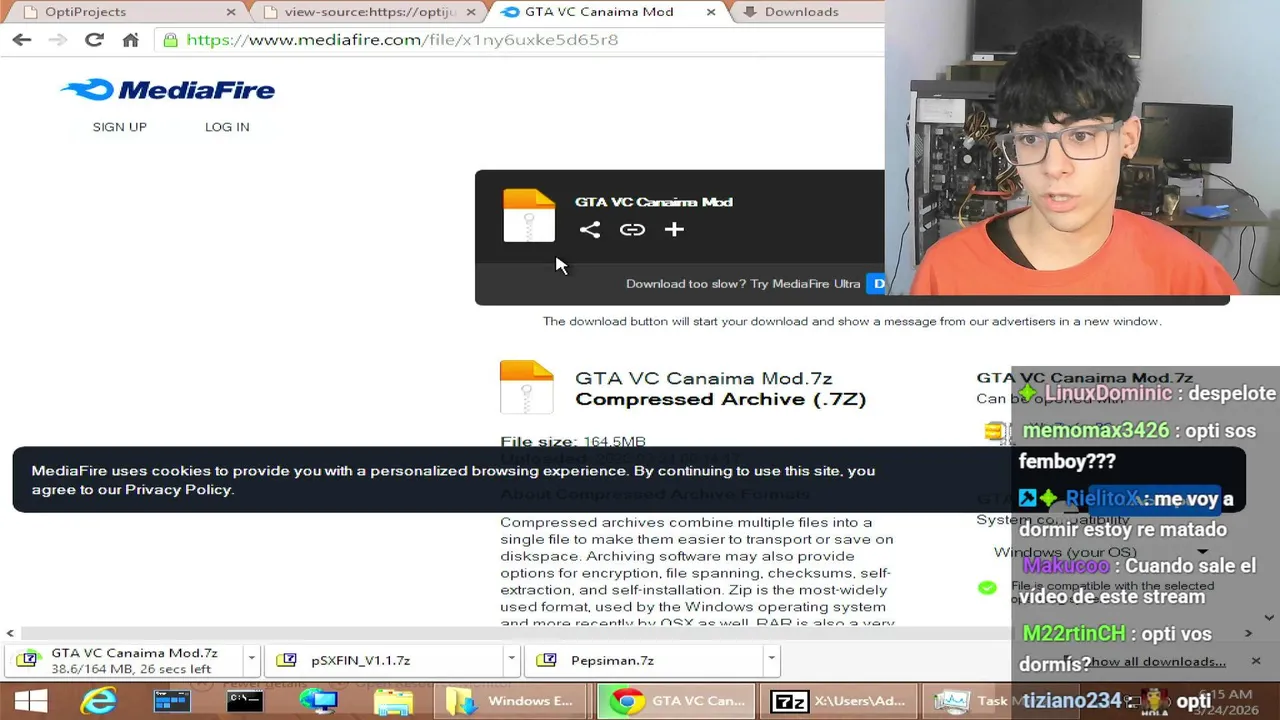This screenshot has height=720, width=1280.
Task: Open Server Manager on the taskbar
Action: click(172, 701)
